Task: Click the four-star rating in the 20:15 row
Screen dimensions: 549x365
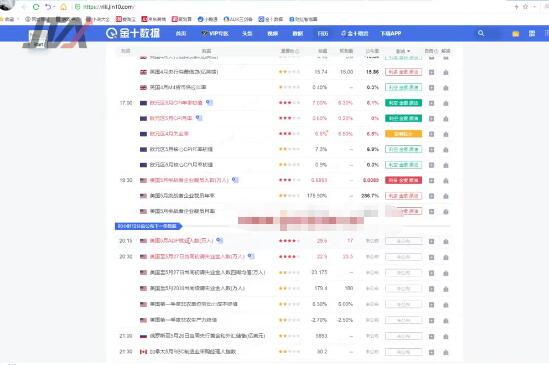Action: pyautogui.click(x=289, y=241)
